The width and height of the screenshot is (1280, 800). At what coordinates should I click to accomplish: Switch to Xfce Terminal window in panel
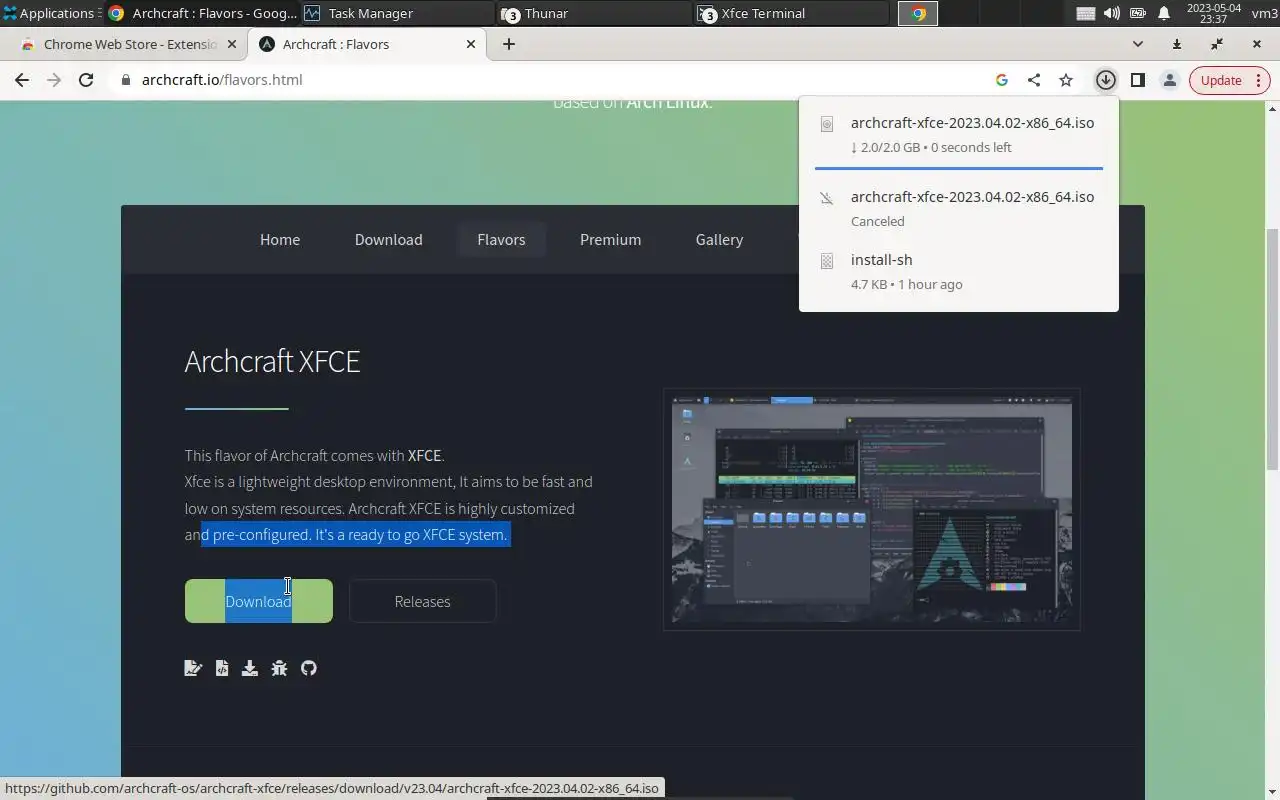[792, 13]
